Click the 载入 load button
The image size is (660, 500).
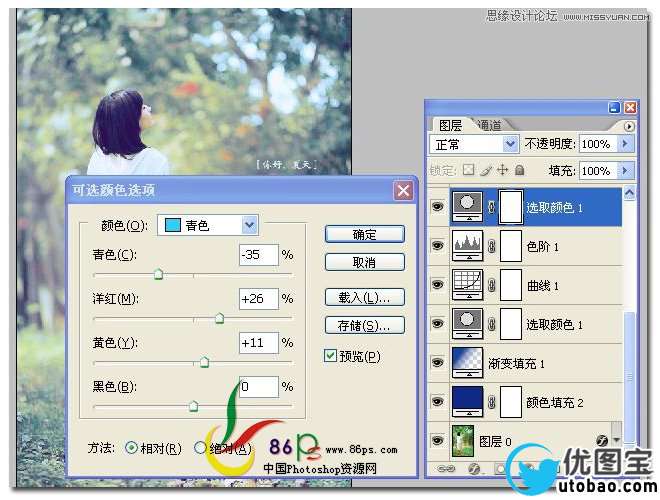[364, 298]
